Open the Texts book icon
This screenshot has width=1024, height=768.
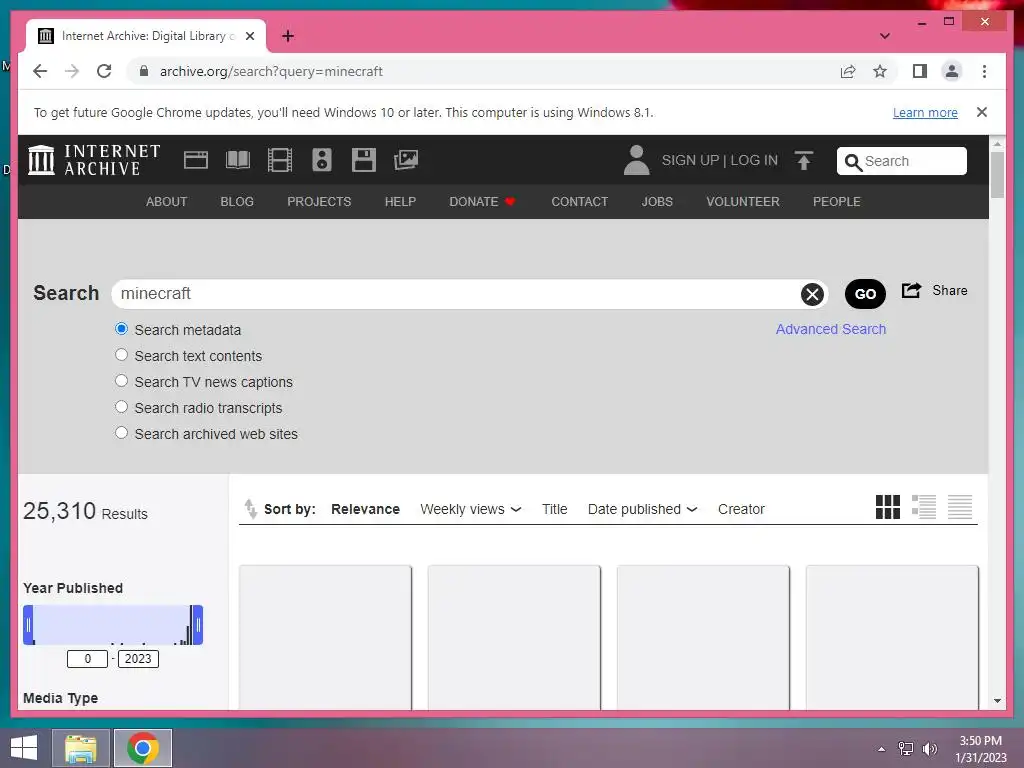pos(238,160)
